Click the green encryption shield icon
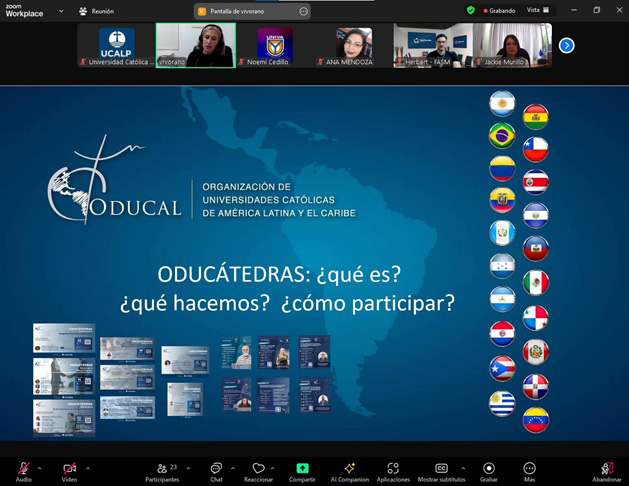 [x=471, y=10]
